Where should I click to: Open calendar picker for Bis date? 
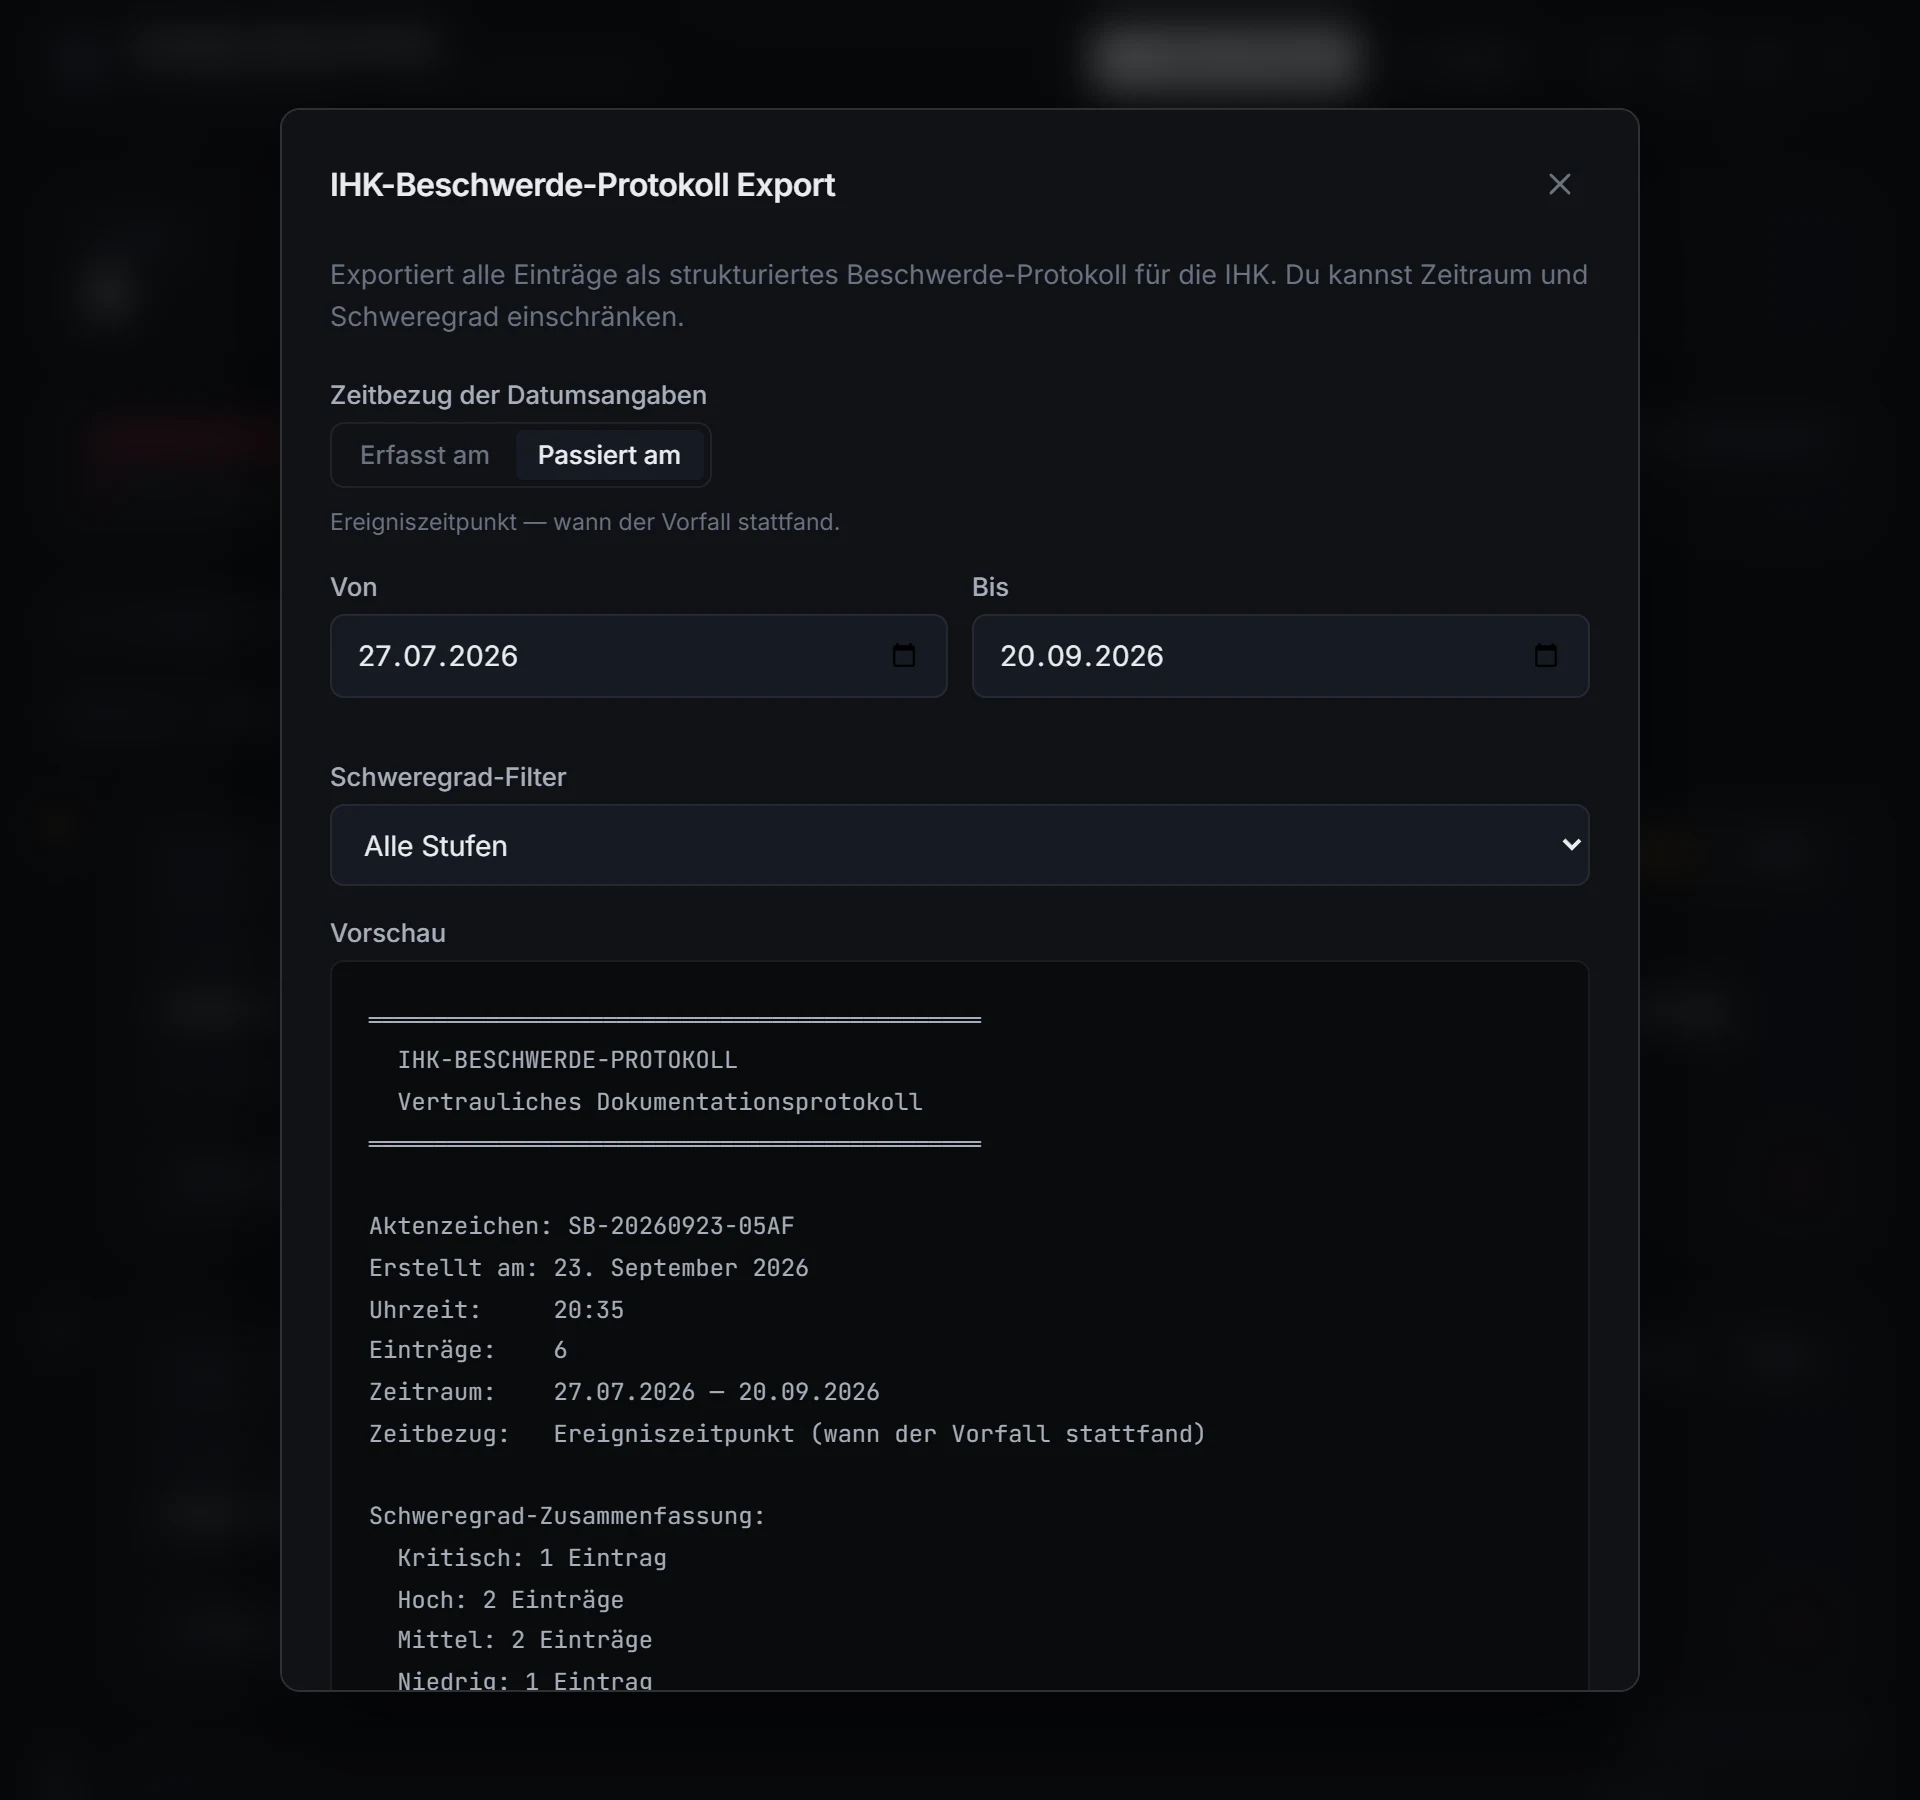(x=1546, y=656)
